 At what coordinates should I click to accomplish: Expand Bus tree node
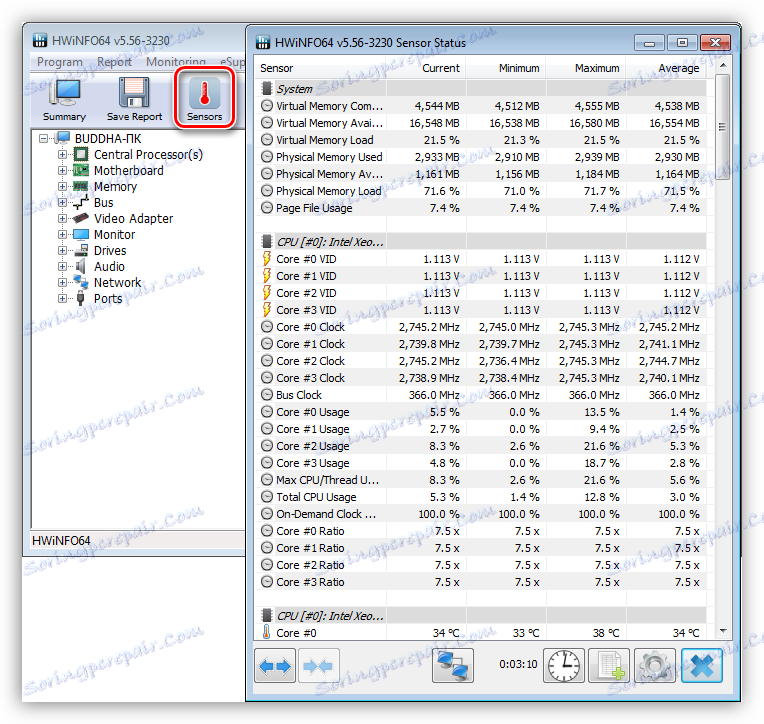62,202
